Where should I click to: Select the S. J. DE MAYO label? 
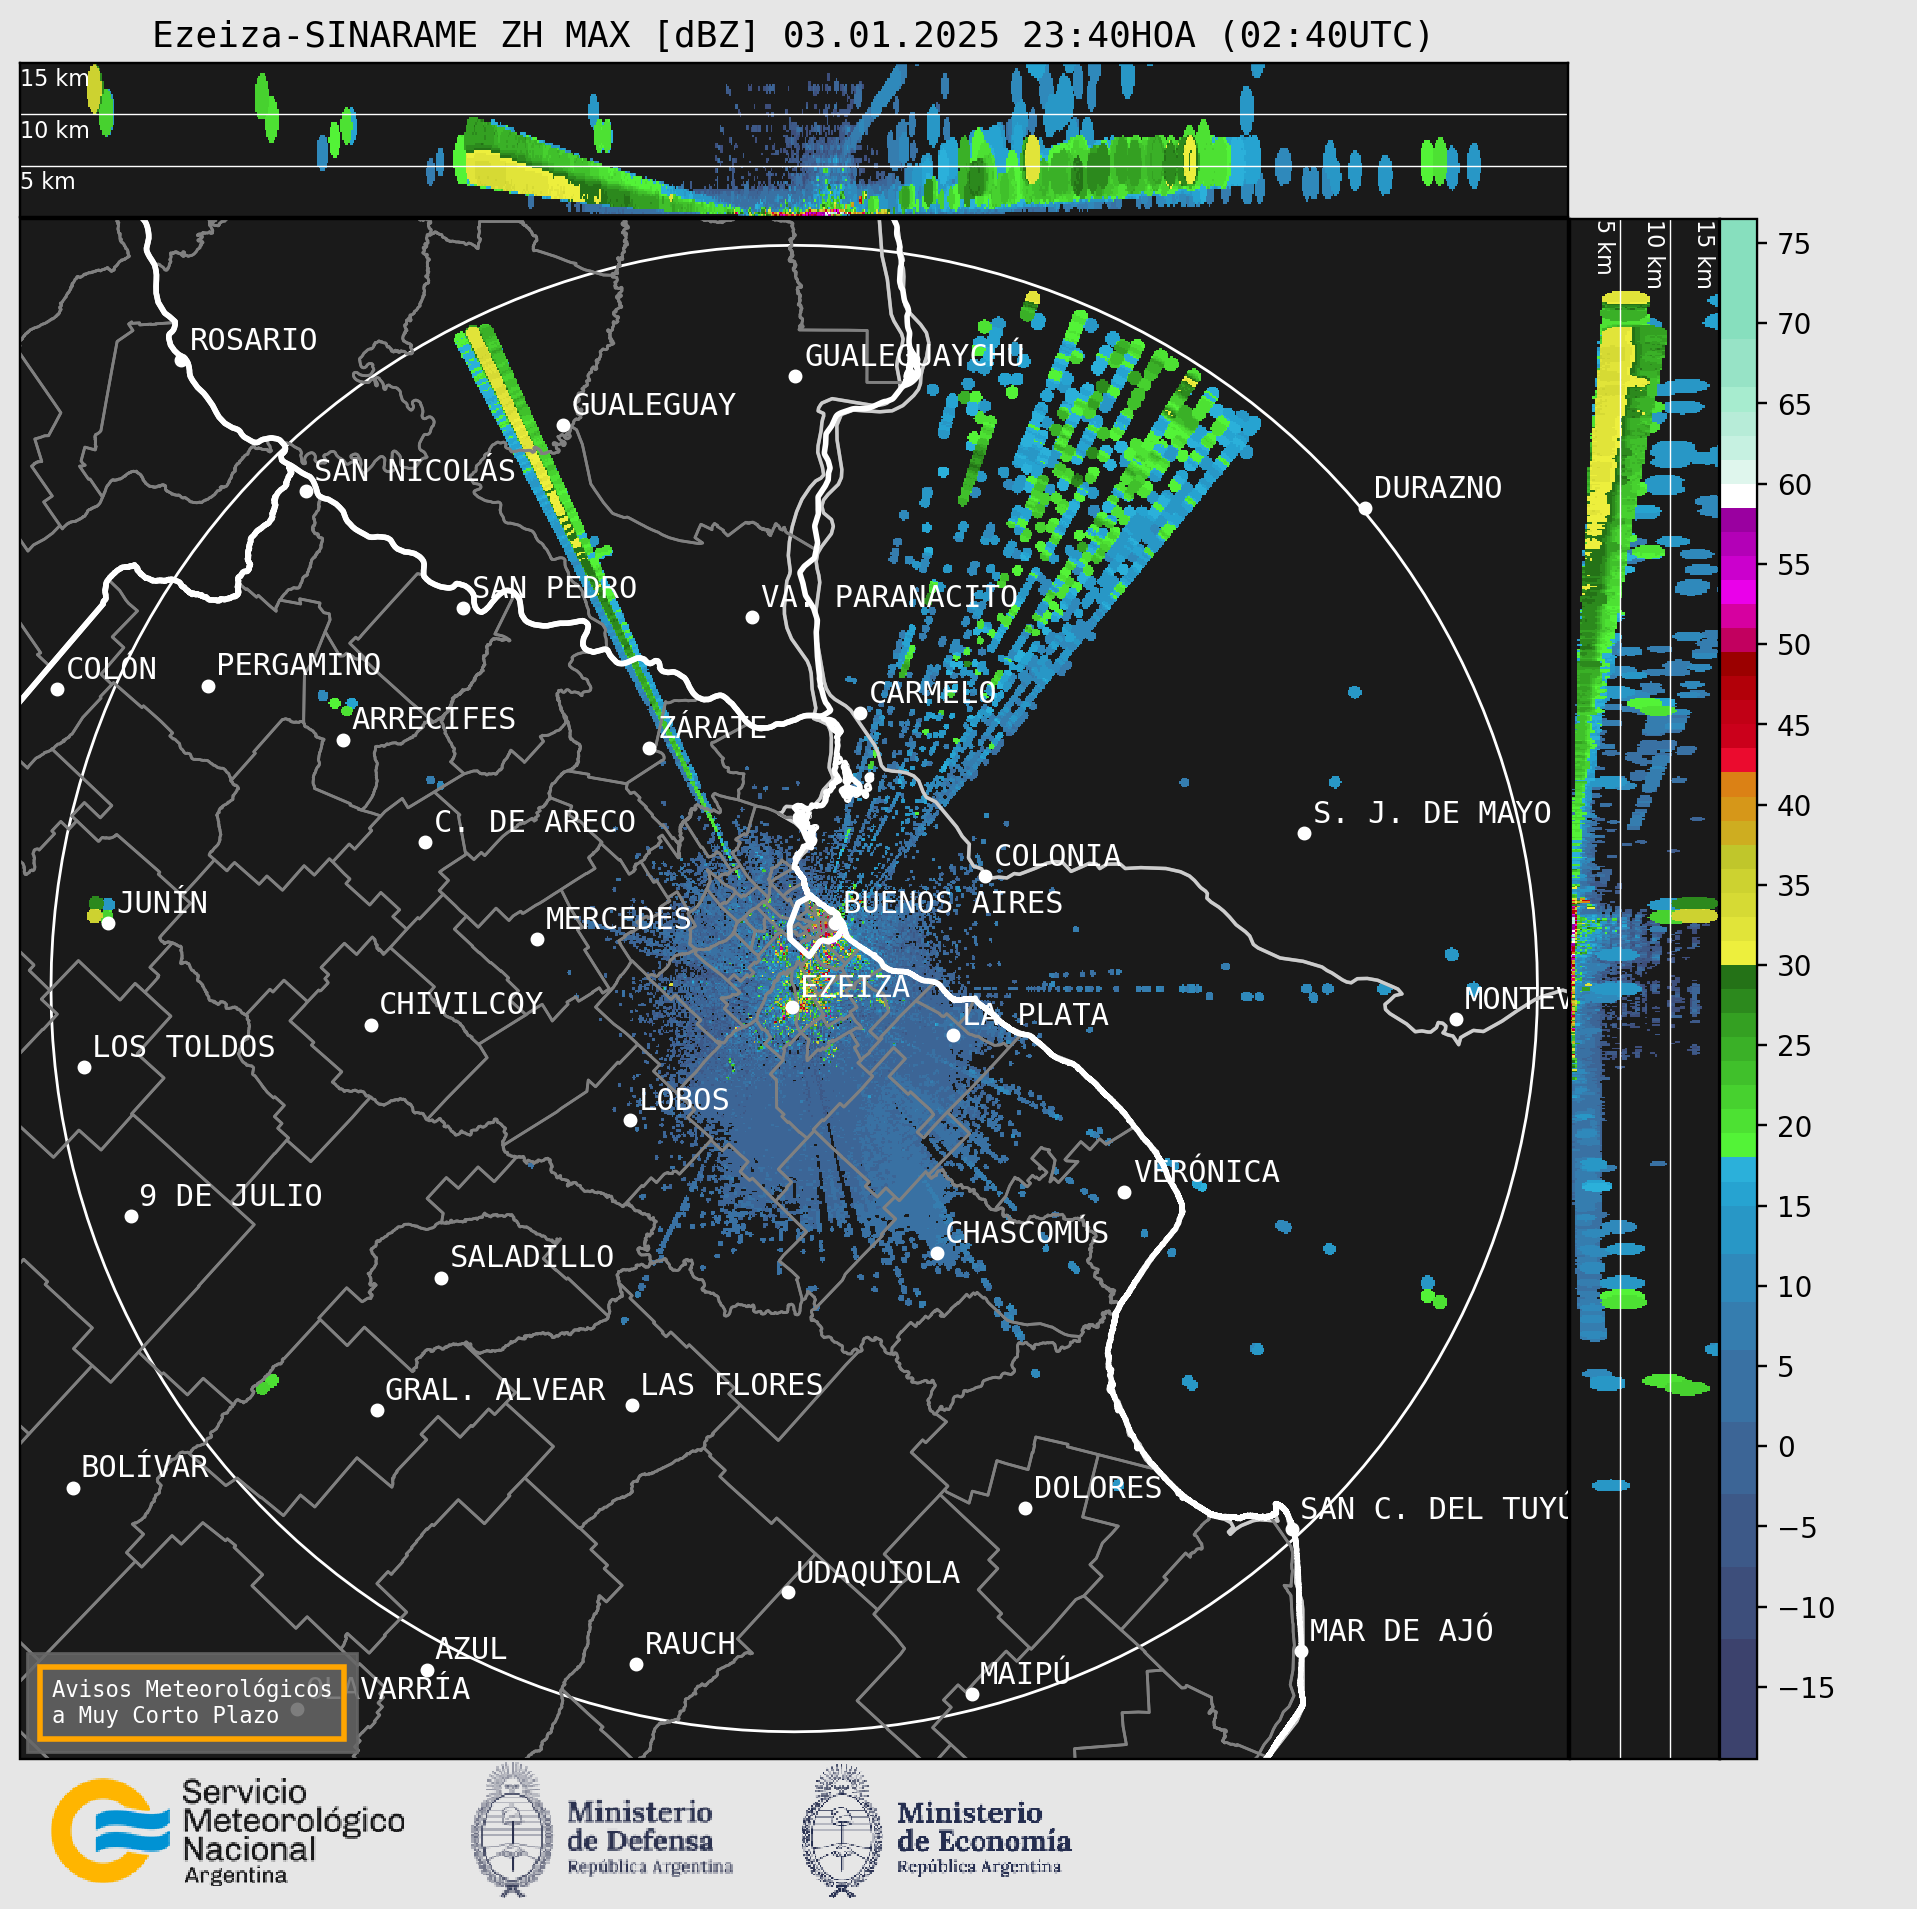pyautogui.click(x=1432, y=813)
